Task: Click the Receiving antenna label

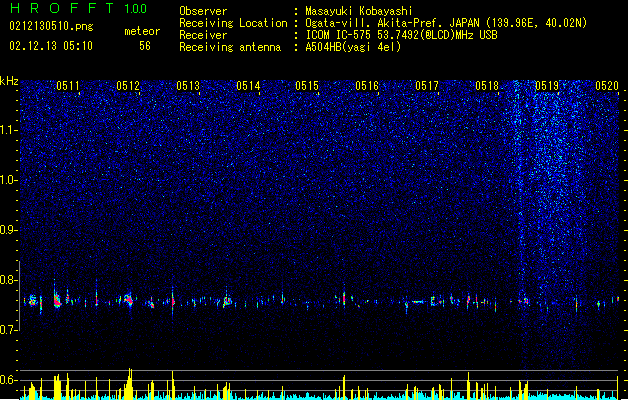Action: tap(230, 47)
